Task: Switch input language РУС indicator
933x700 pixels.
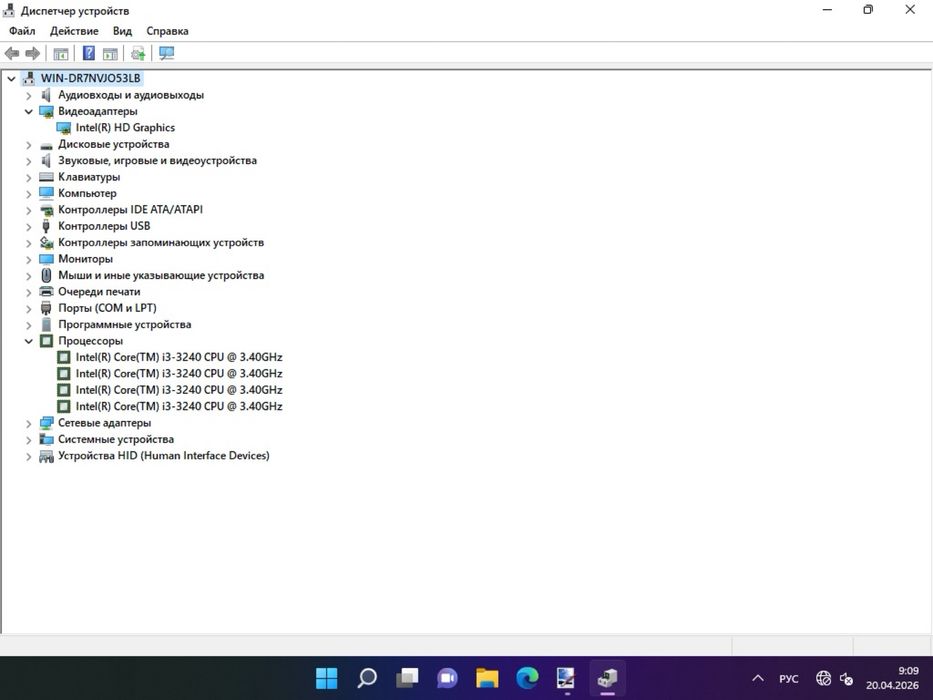Action: [x=788, y=679]
